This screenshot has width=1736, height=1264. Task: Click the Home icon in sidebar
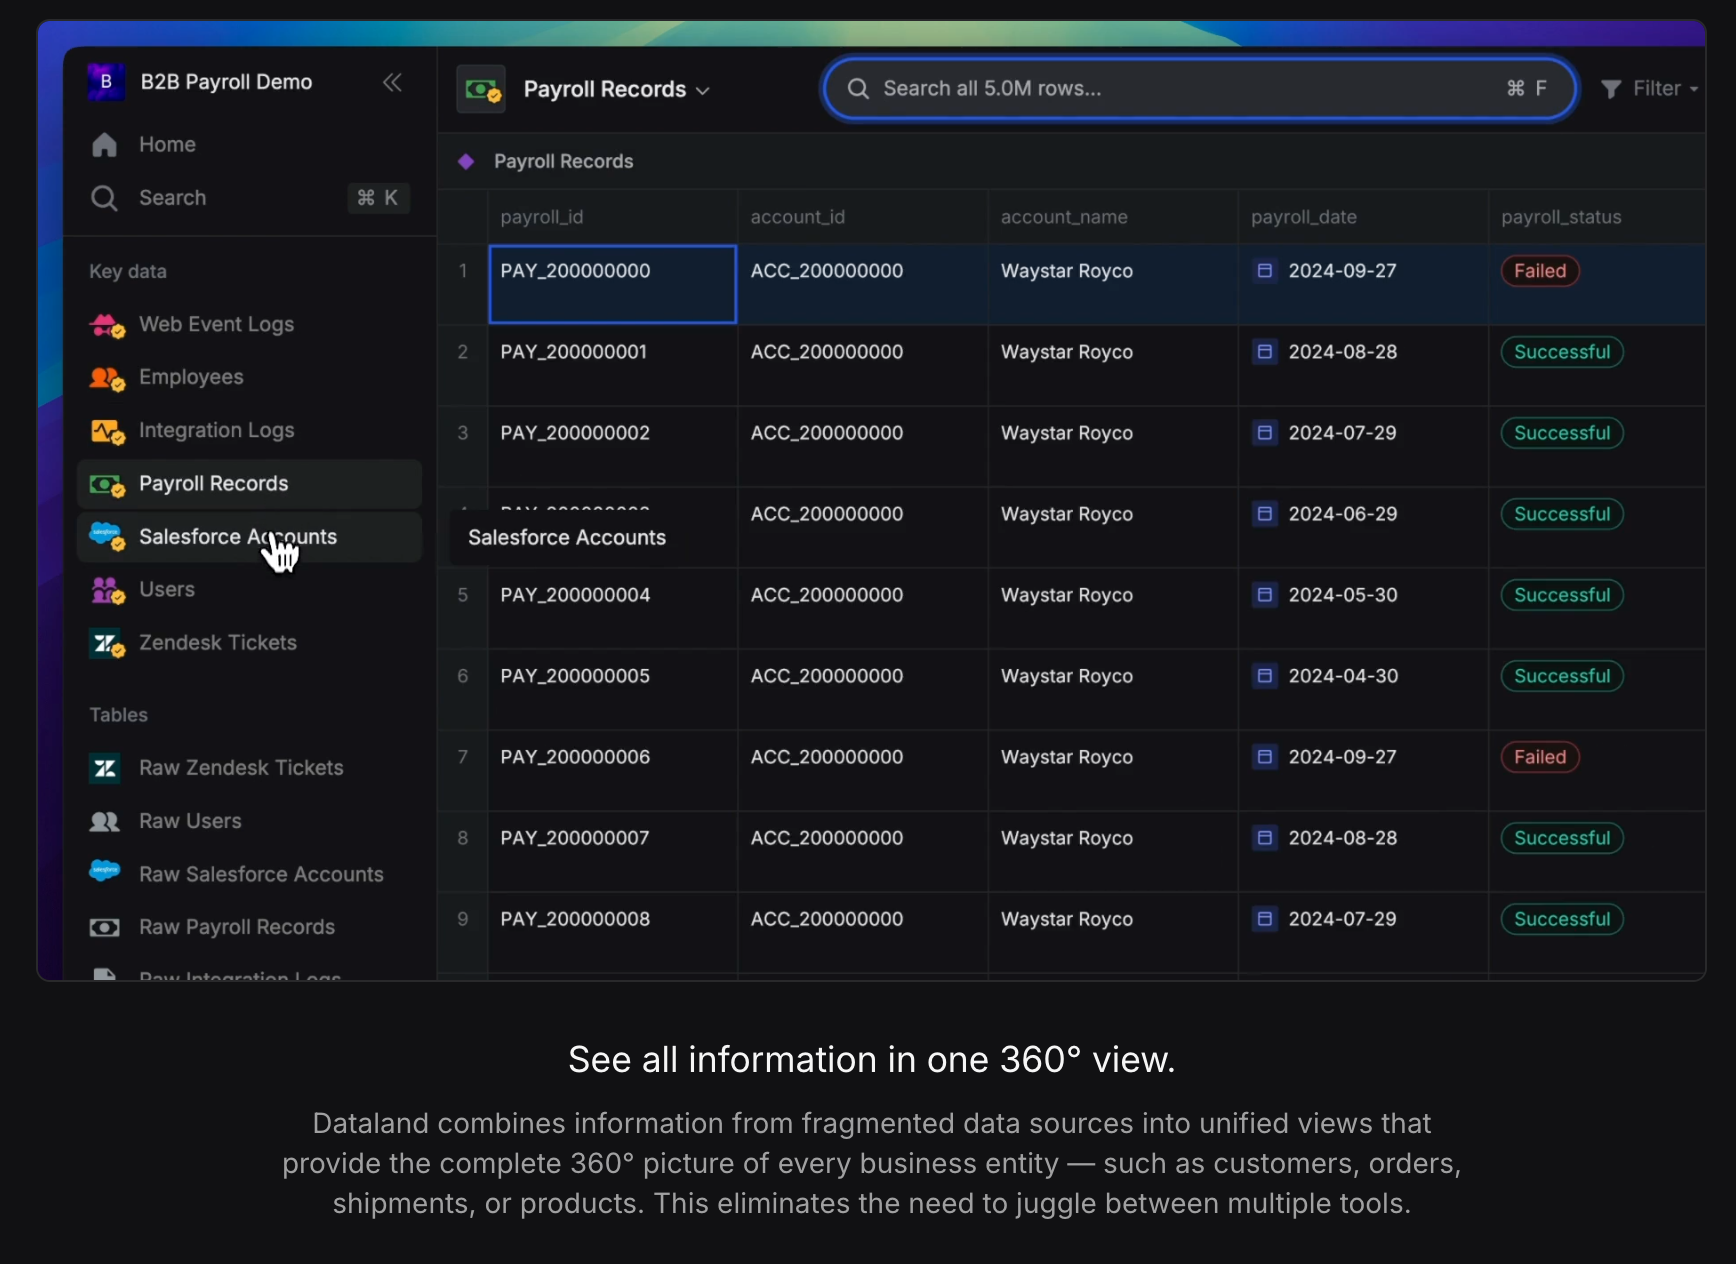[x=105, y=145]
